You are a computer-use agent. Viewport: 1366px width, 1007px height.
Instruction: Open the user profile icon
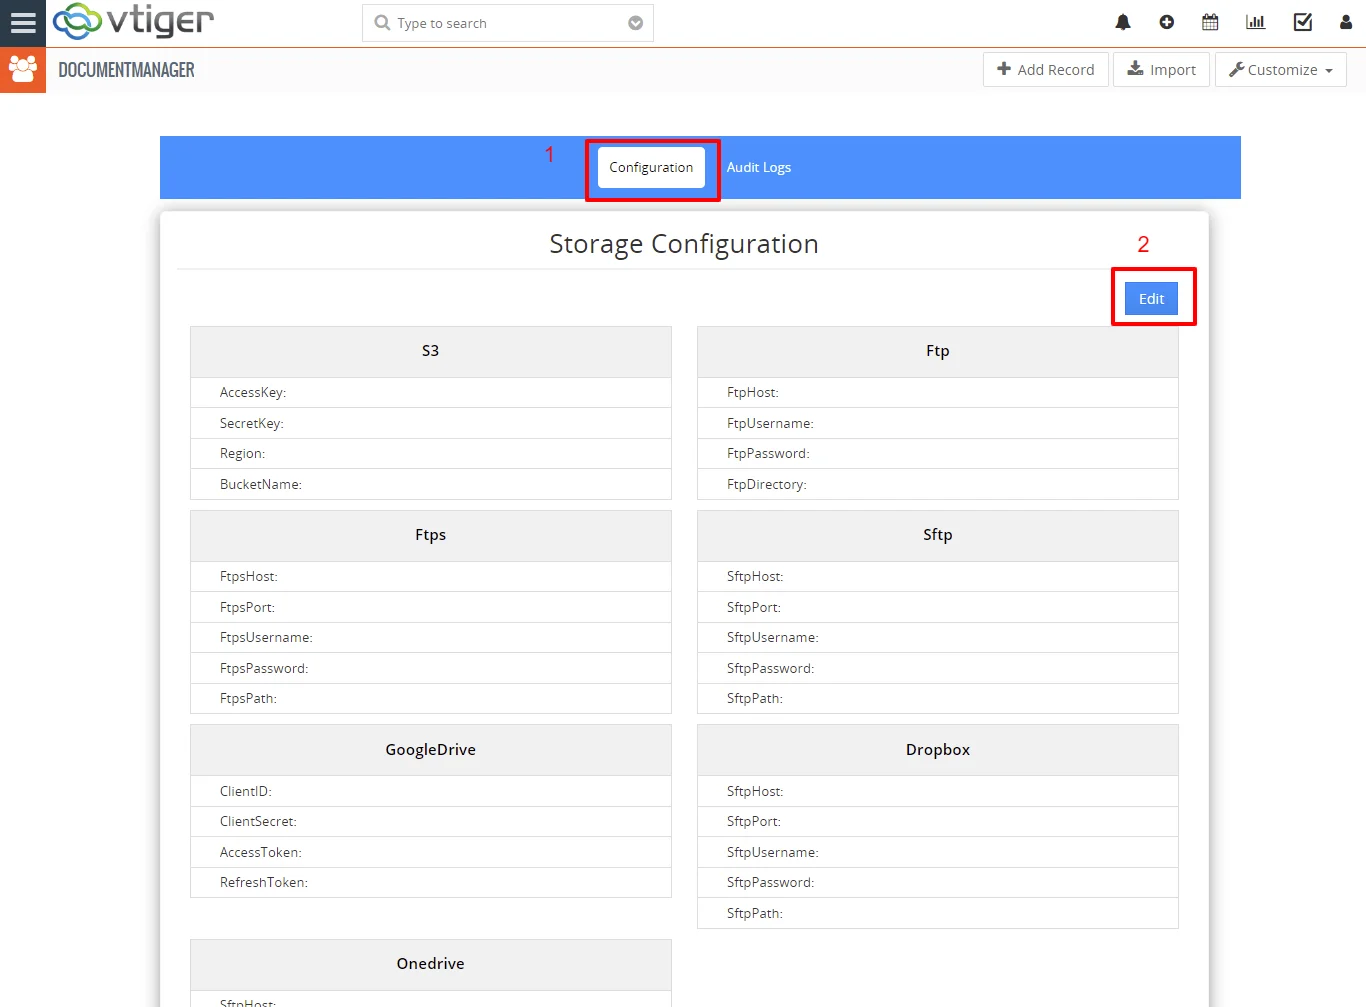click(x=1345, y=22)
